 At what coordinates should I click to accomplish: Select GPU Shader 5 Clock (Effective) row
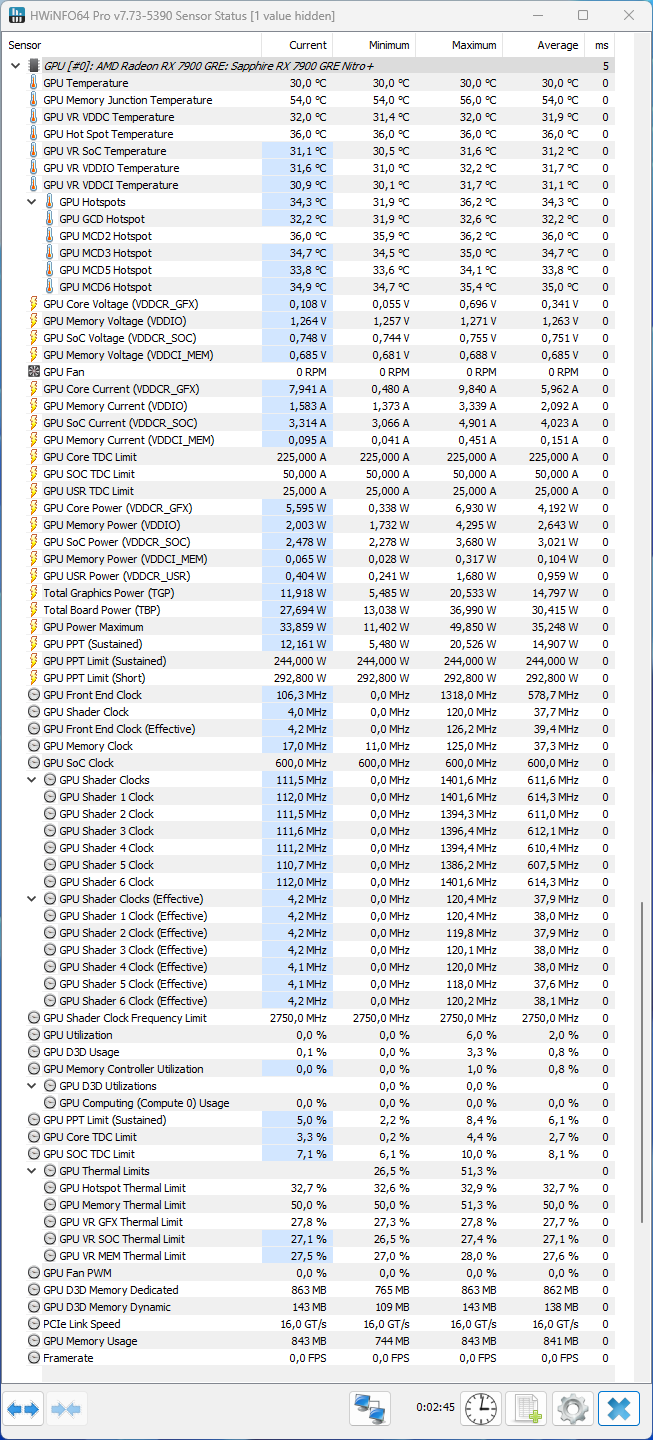pyautogui.click(x=308, y=984)
